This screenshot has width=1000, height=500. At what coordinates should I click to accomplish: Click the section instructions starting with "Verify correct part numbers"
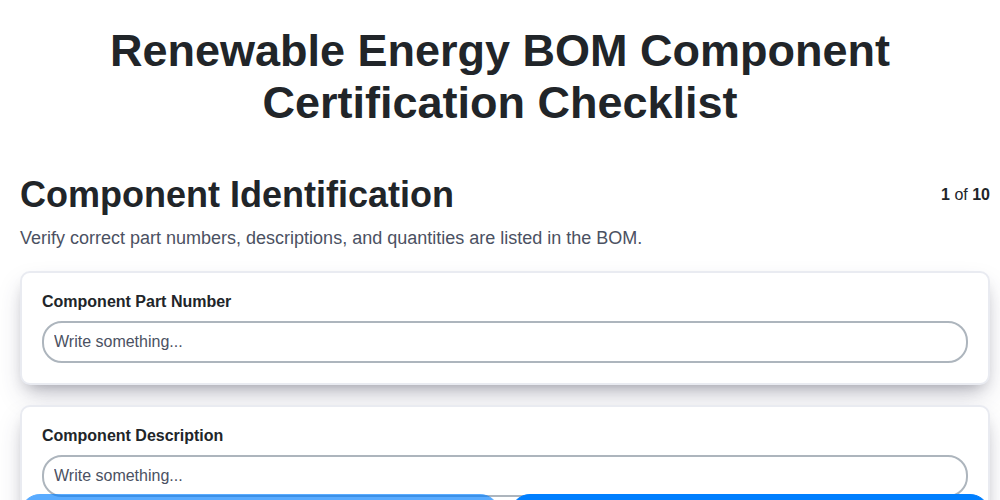click(x=330, y=238)
